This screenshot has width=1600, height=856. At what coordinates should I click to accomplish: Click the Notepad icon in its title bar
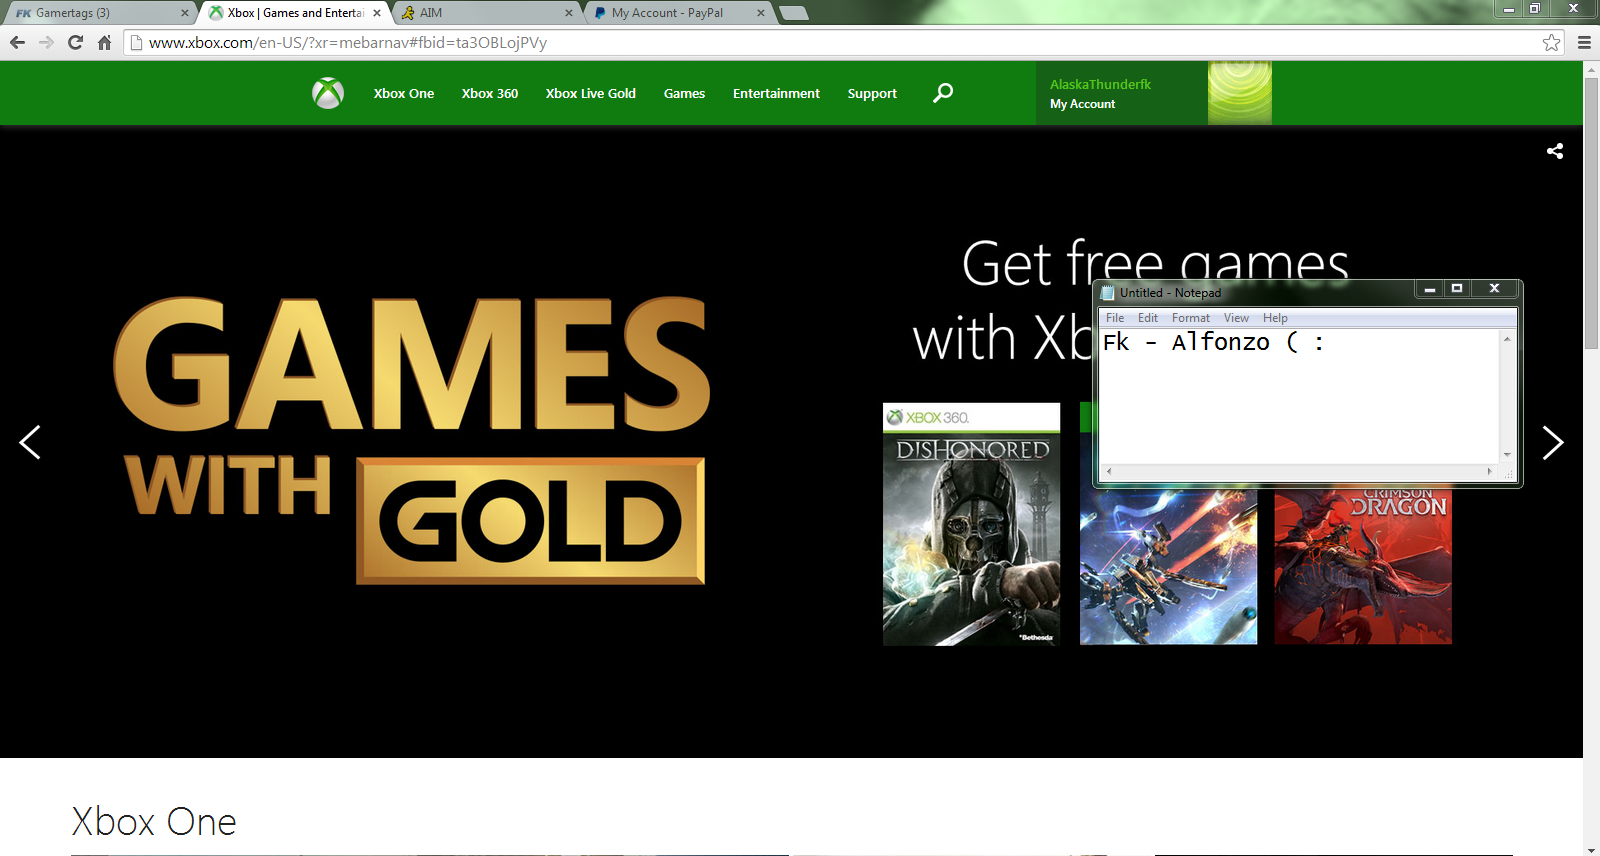[x=1107, y=292]
